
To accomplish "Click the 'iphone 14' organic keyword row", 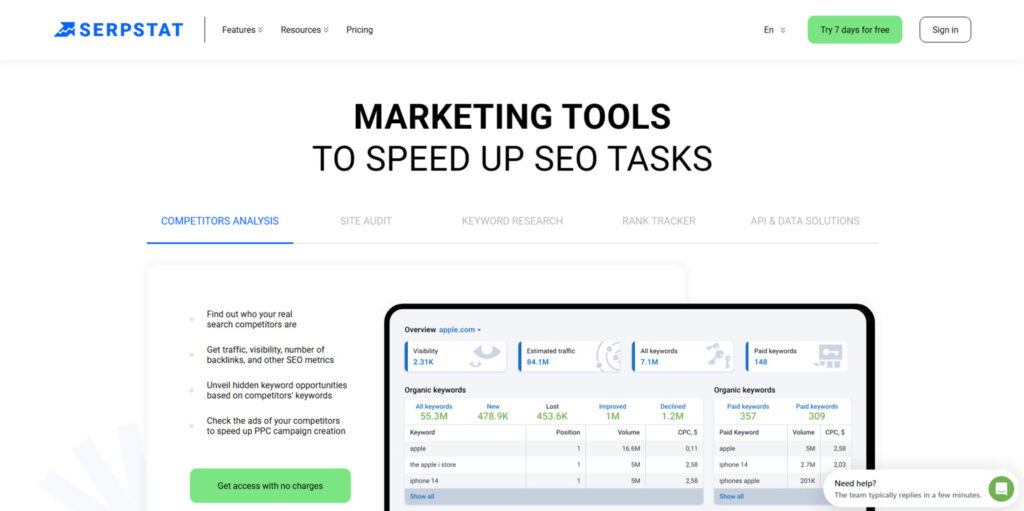I will point(554,481).
